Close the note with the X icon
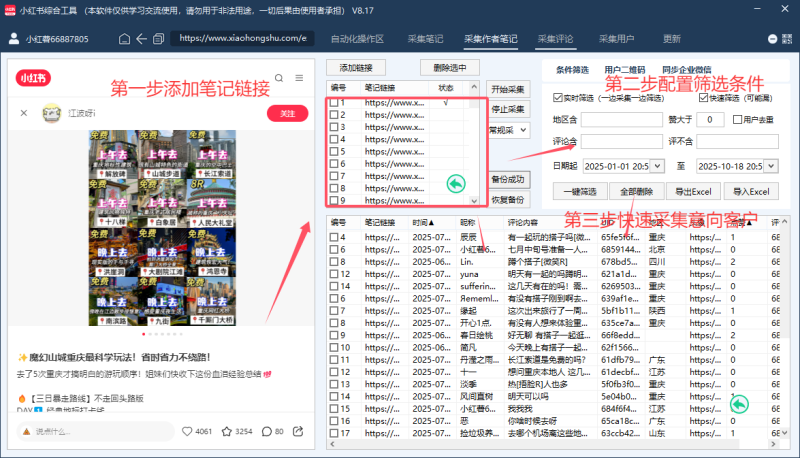This screenshot has width=800, height=458. coord(24,113)
